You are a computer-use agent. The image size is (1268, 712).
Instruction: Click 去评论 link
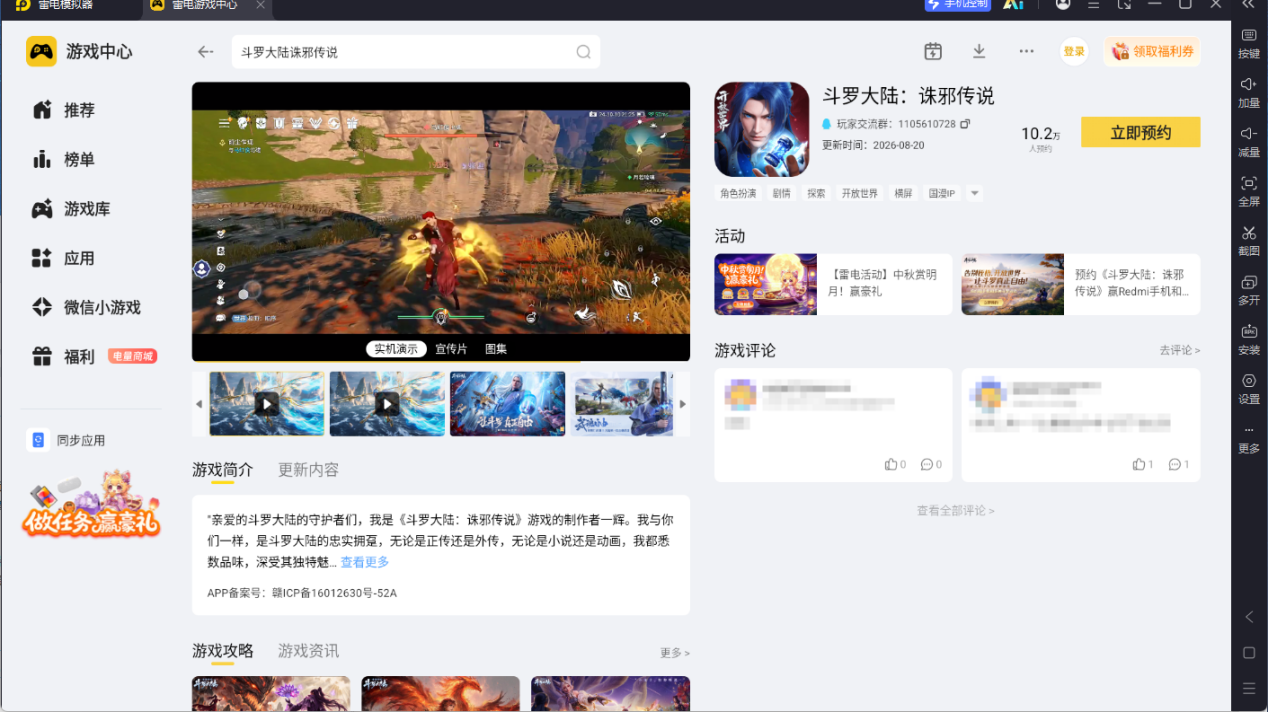click(x=1180, y=350)
